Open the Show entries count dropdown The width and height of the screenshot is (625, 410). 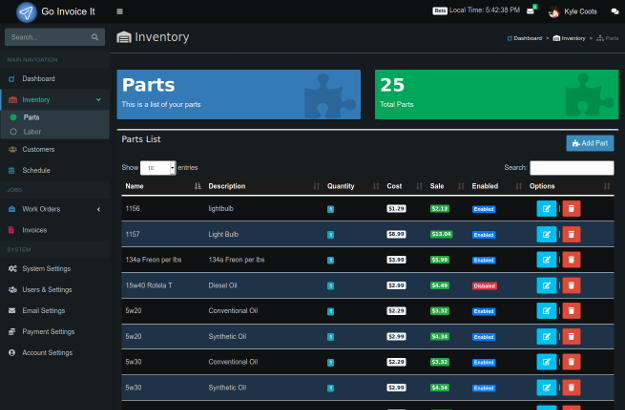[x=158, y=168]
